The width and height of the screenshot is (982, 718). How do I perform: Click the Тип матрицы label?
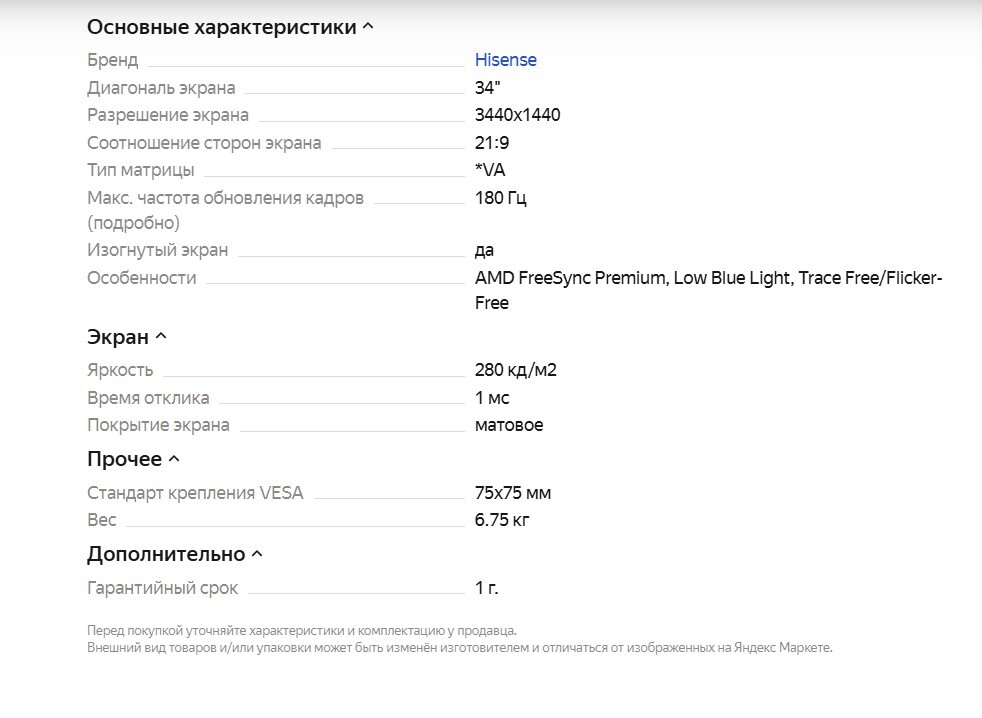click(x=140, y=170)
